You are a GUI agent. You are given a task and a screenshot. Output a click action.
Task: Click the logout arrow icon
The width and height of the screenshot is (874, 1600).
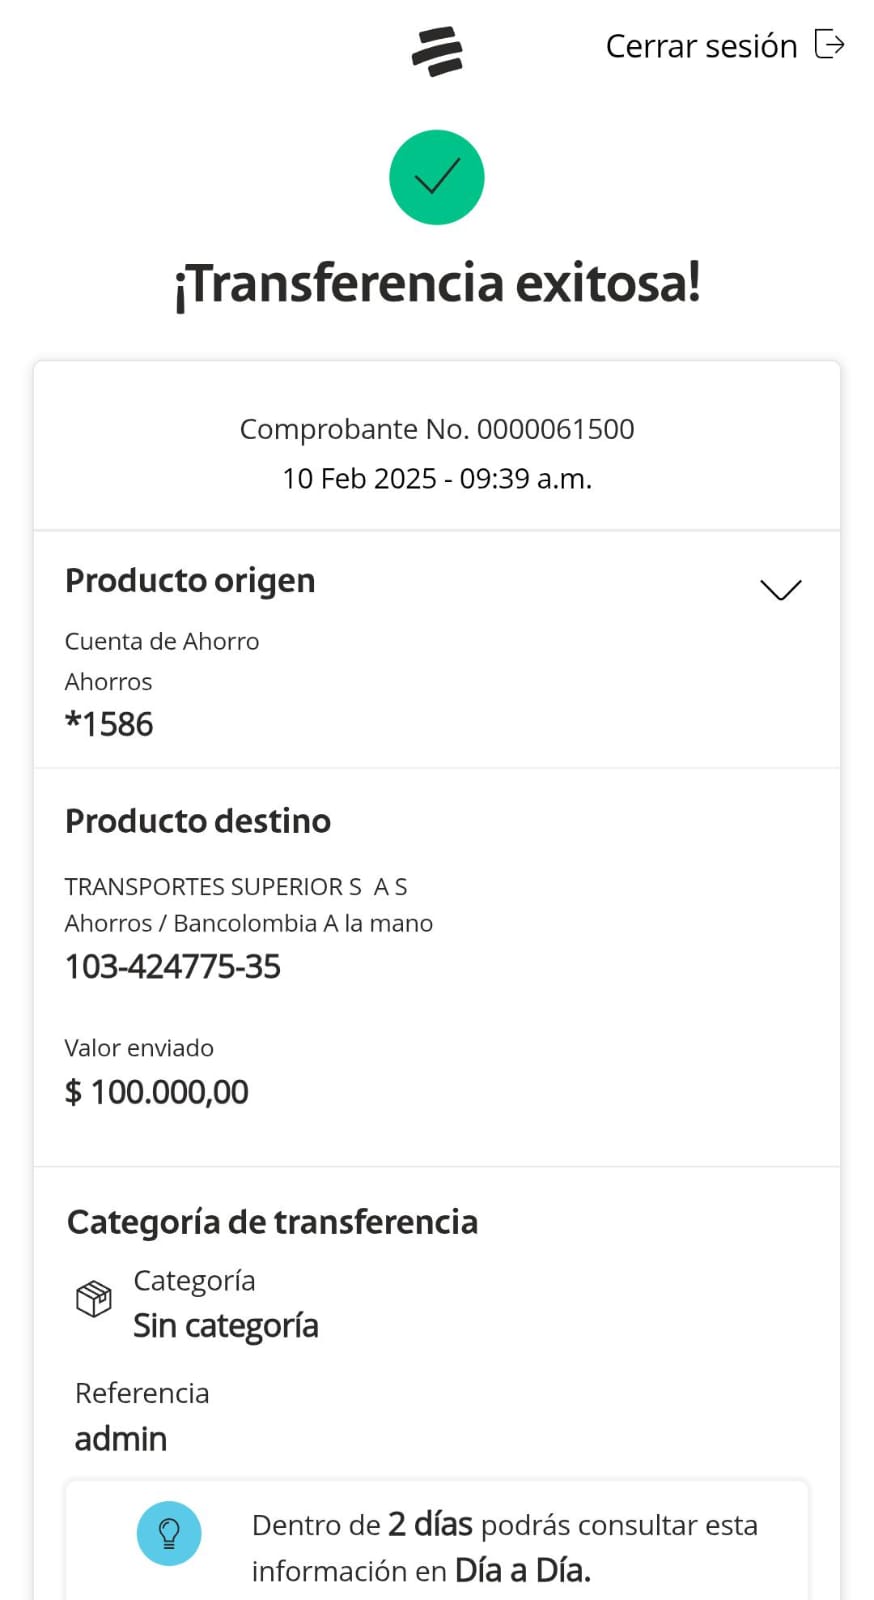point(829,45)
